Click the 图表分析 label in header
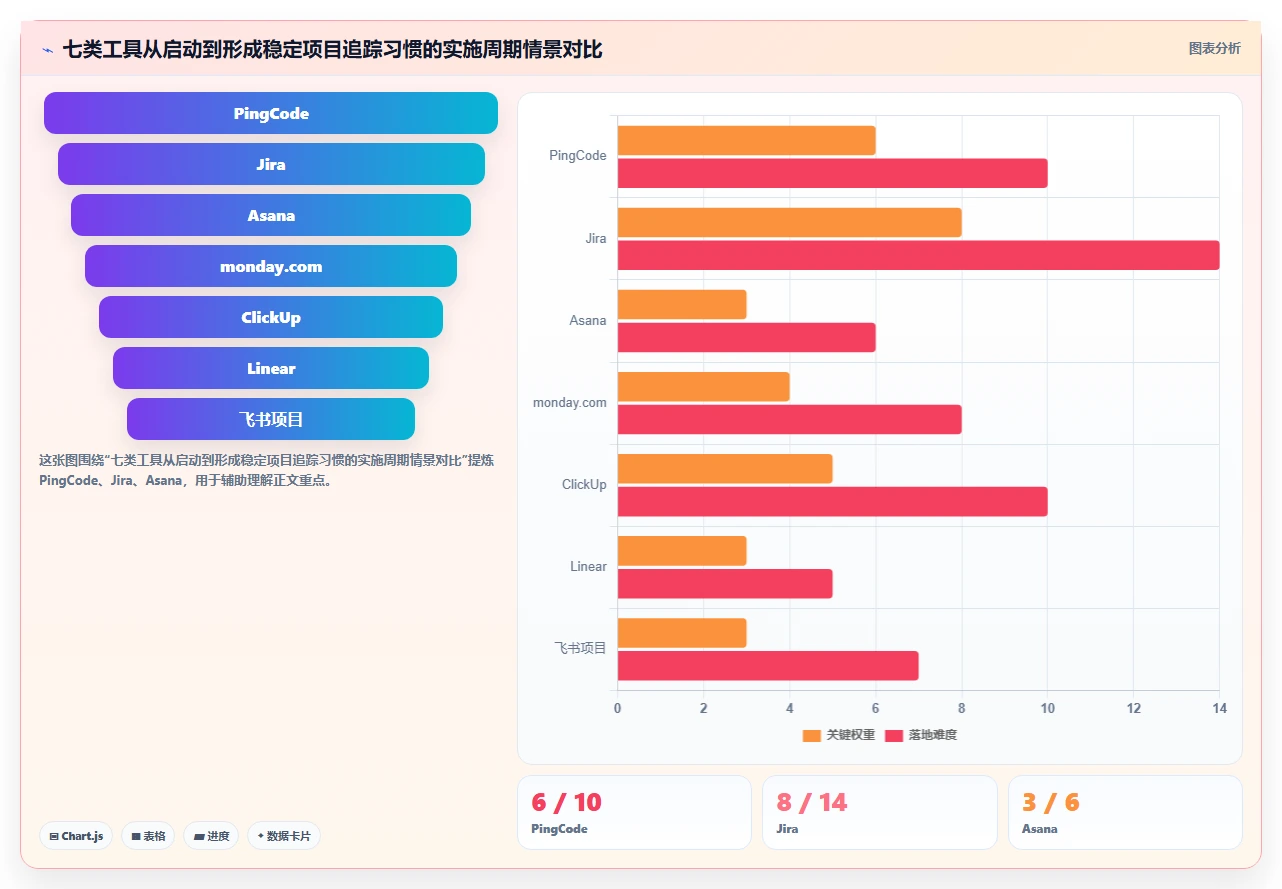Screen dimensions: 1282x889 click(x=1214, y=48)
